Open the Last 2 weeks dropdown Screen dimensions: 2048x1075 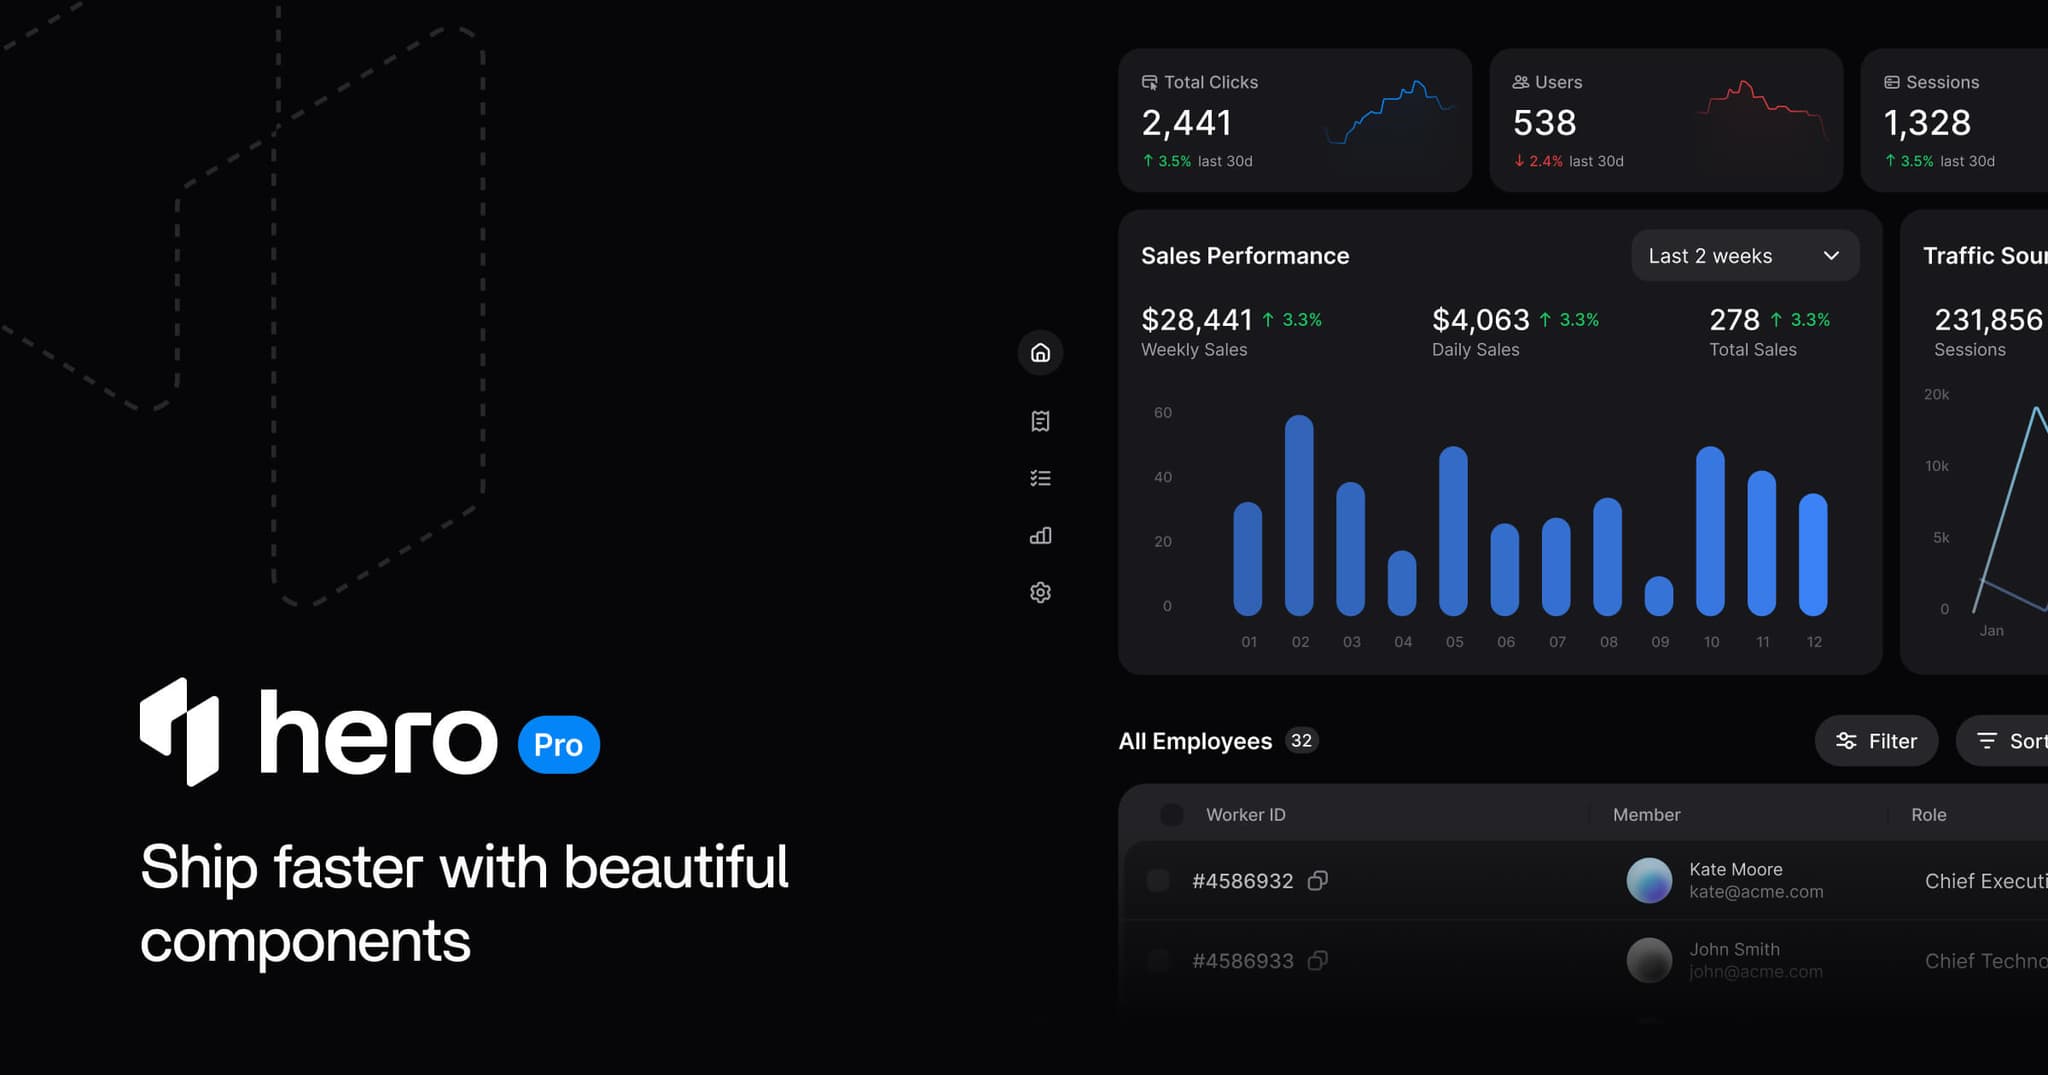(x=1744, y=256)
